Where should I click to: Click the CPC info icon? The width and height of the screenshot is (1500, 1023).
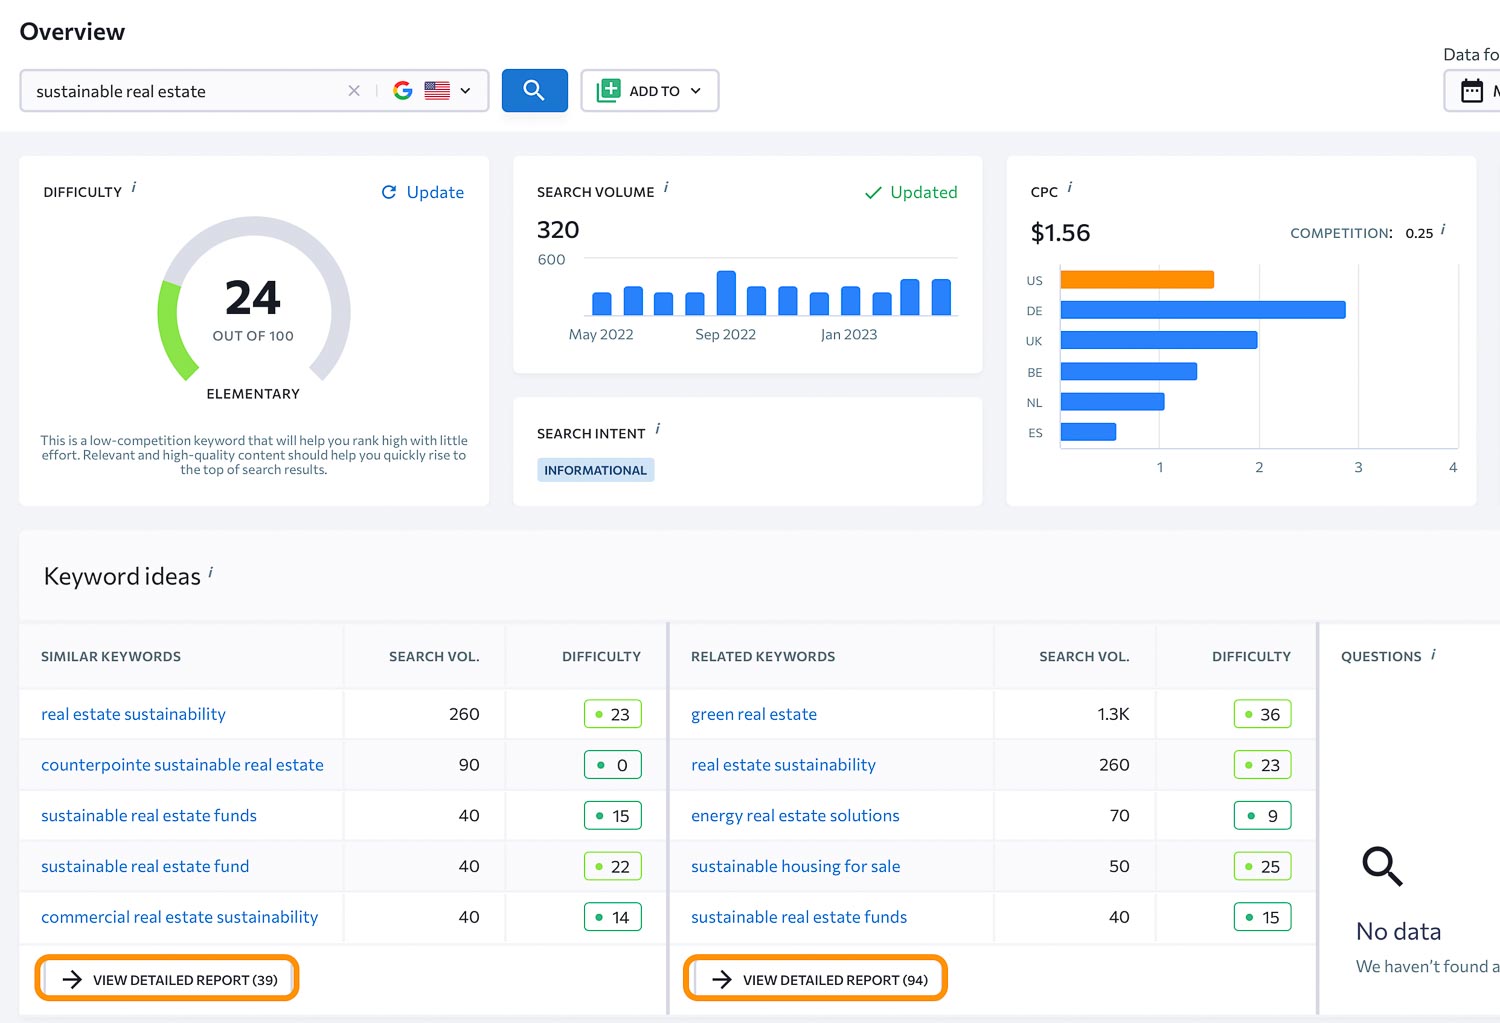(1069, 187)
